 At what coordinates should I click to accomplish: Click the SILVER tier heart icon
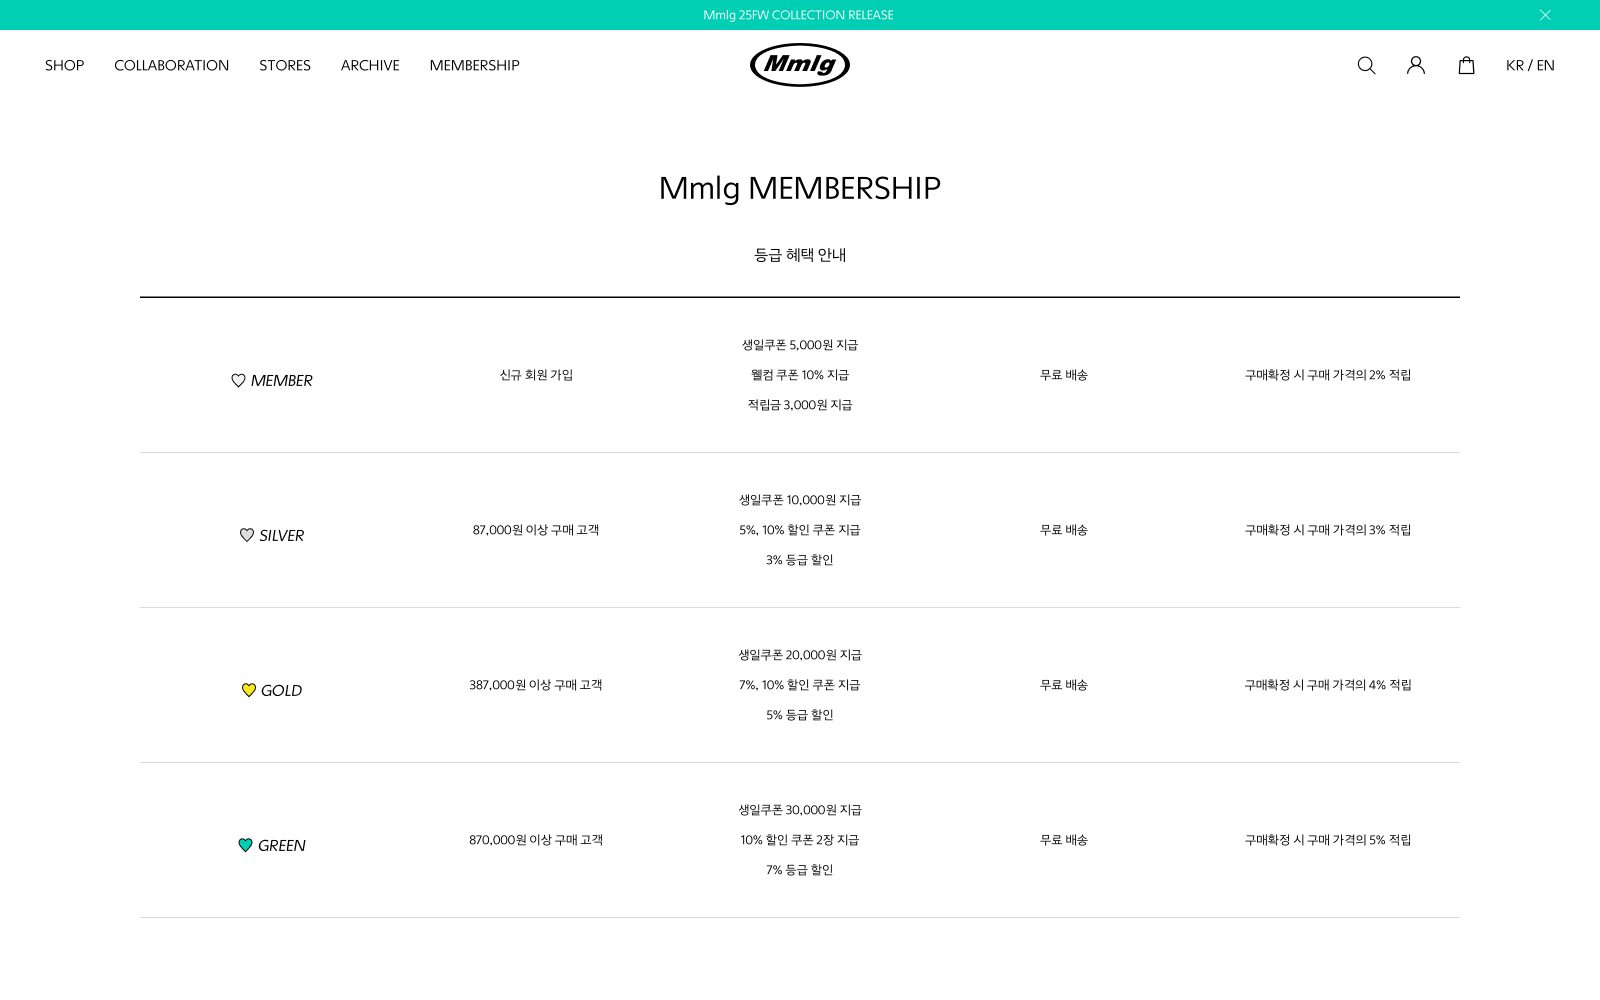point(247,535)
